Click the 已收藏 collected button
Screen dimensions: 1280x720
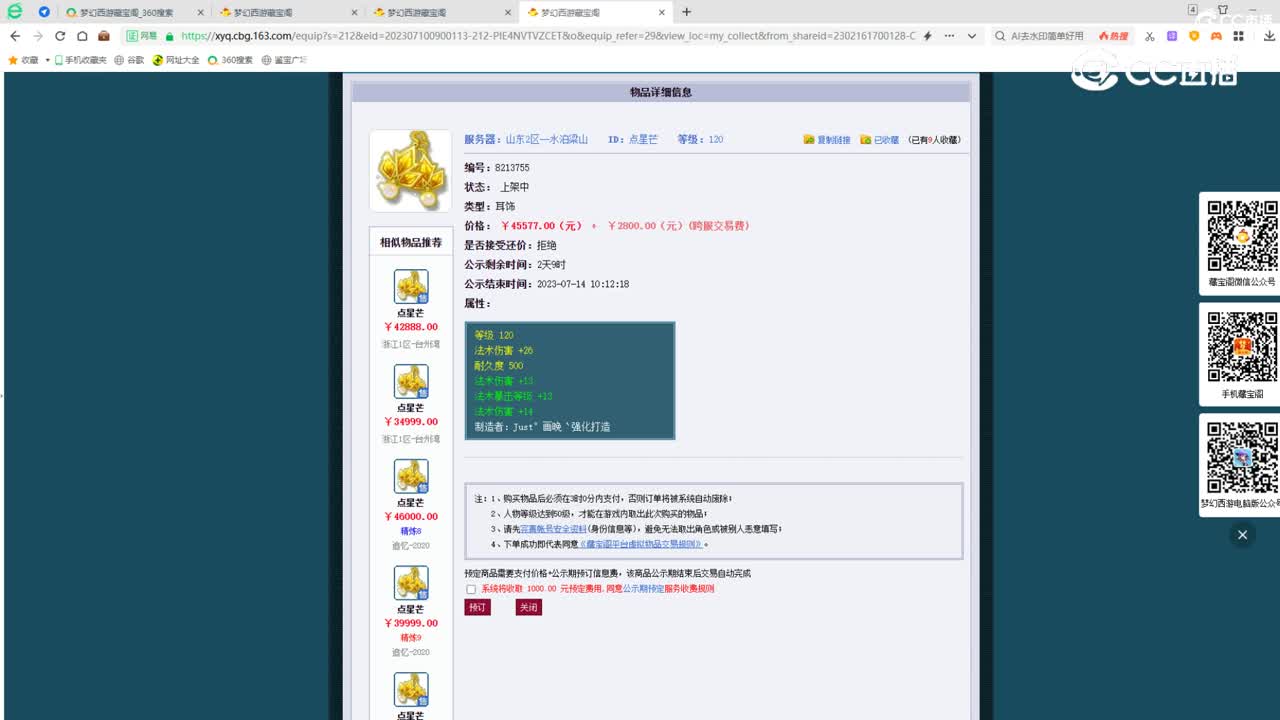tap(880, 140)
